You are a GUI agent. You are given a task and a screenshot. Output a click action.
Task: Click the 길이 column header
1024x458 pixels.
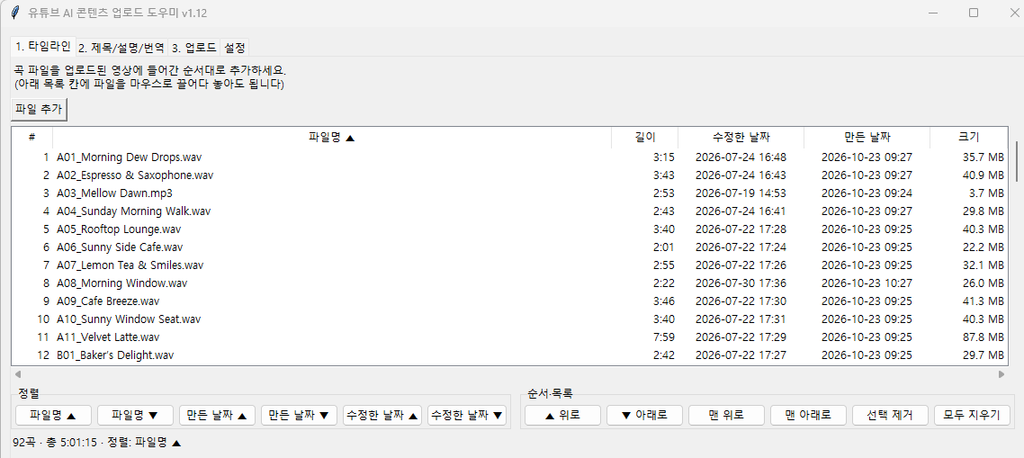645,137
